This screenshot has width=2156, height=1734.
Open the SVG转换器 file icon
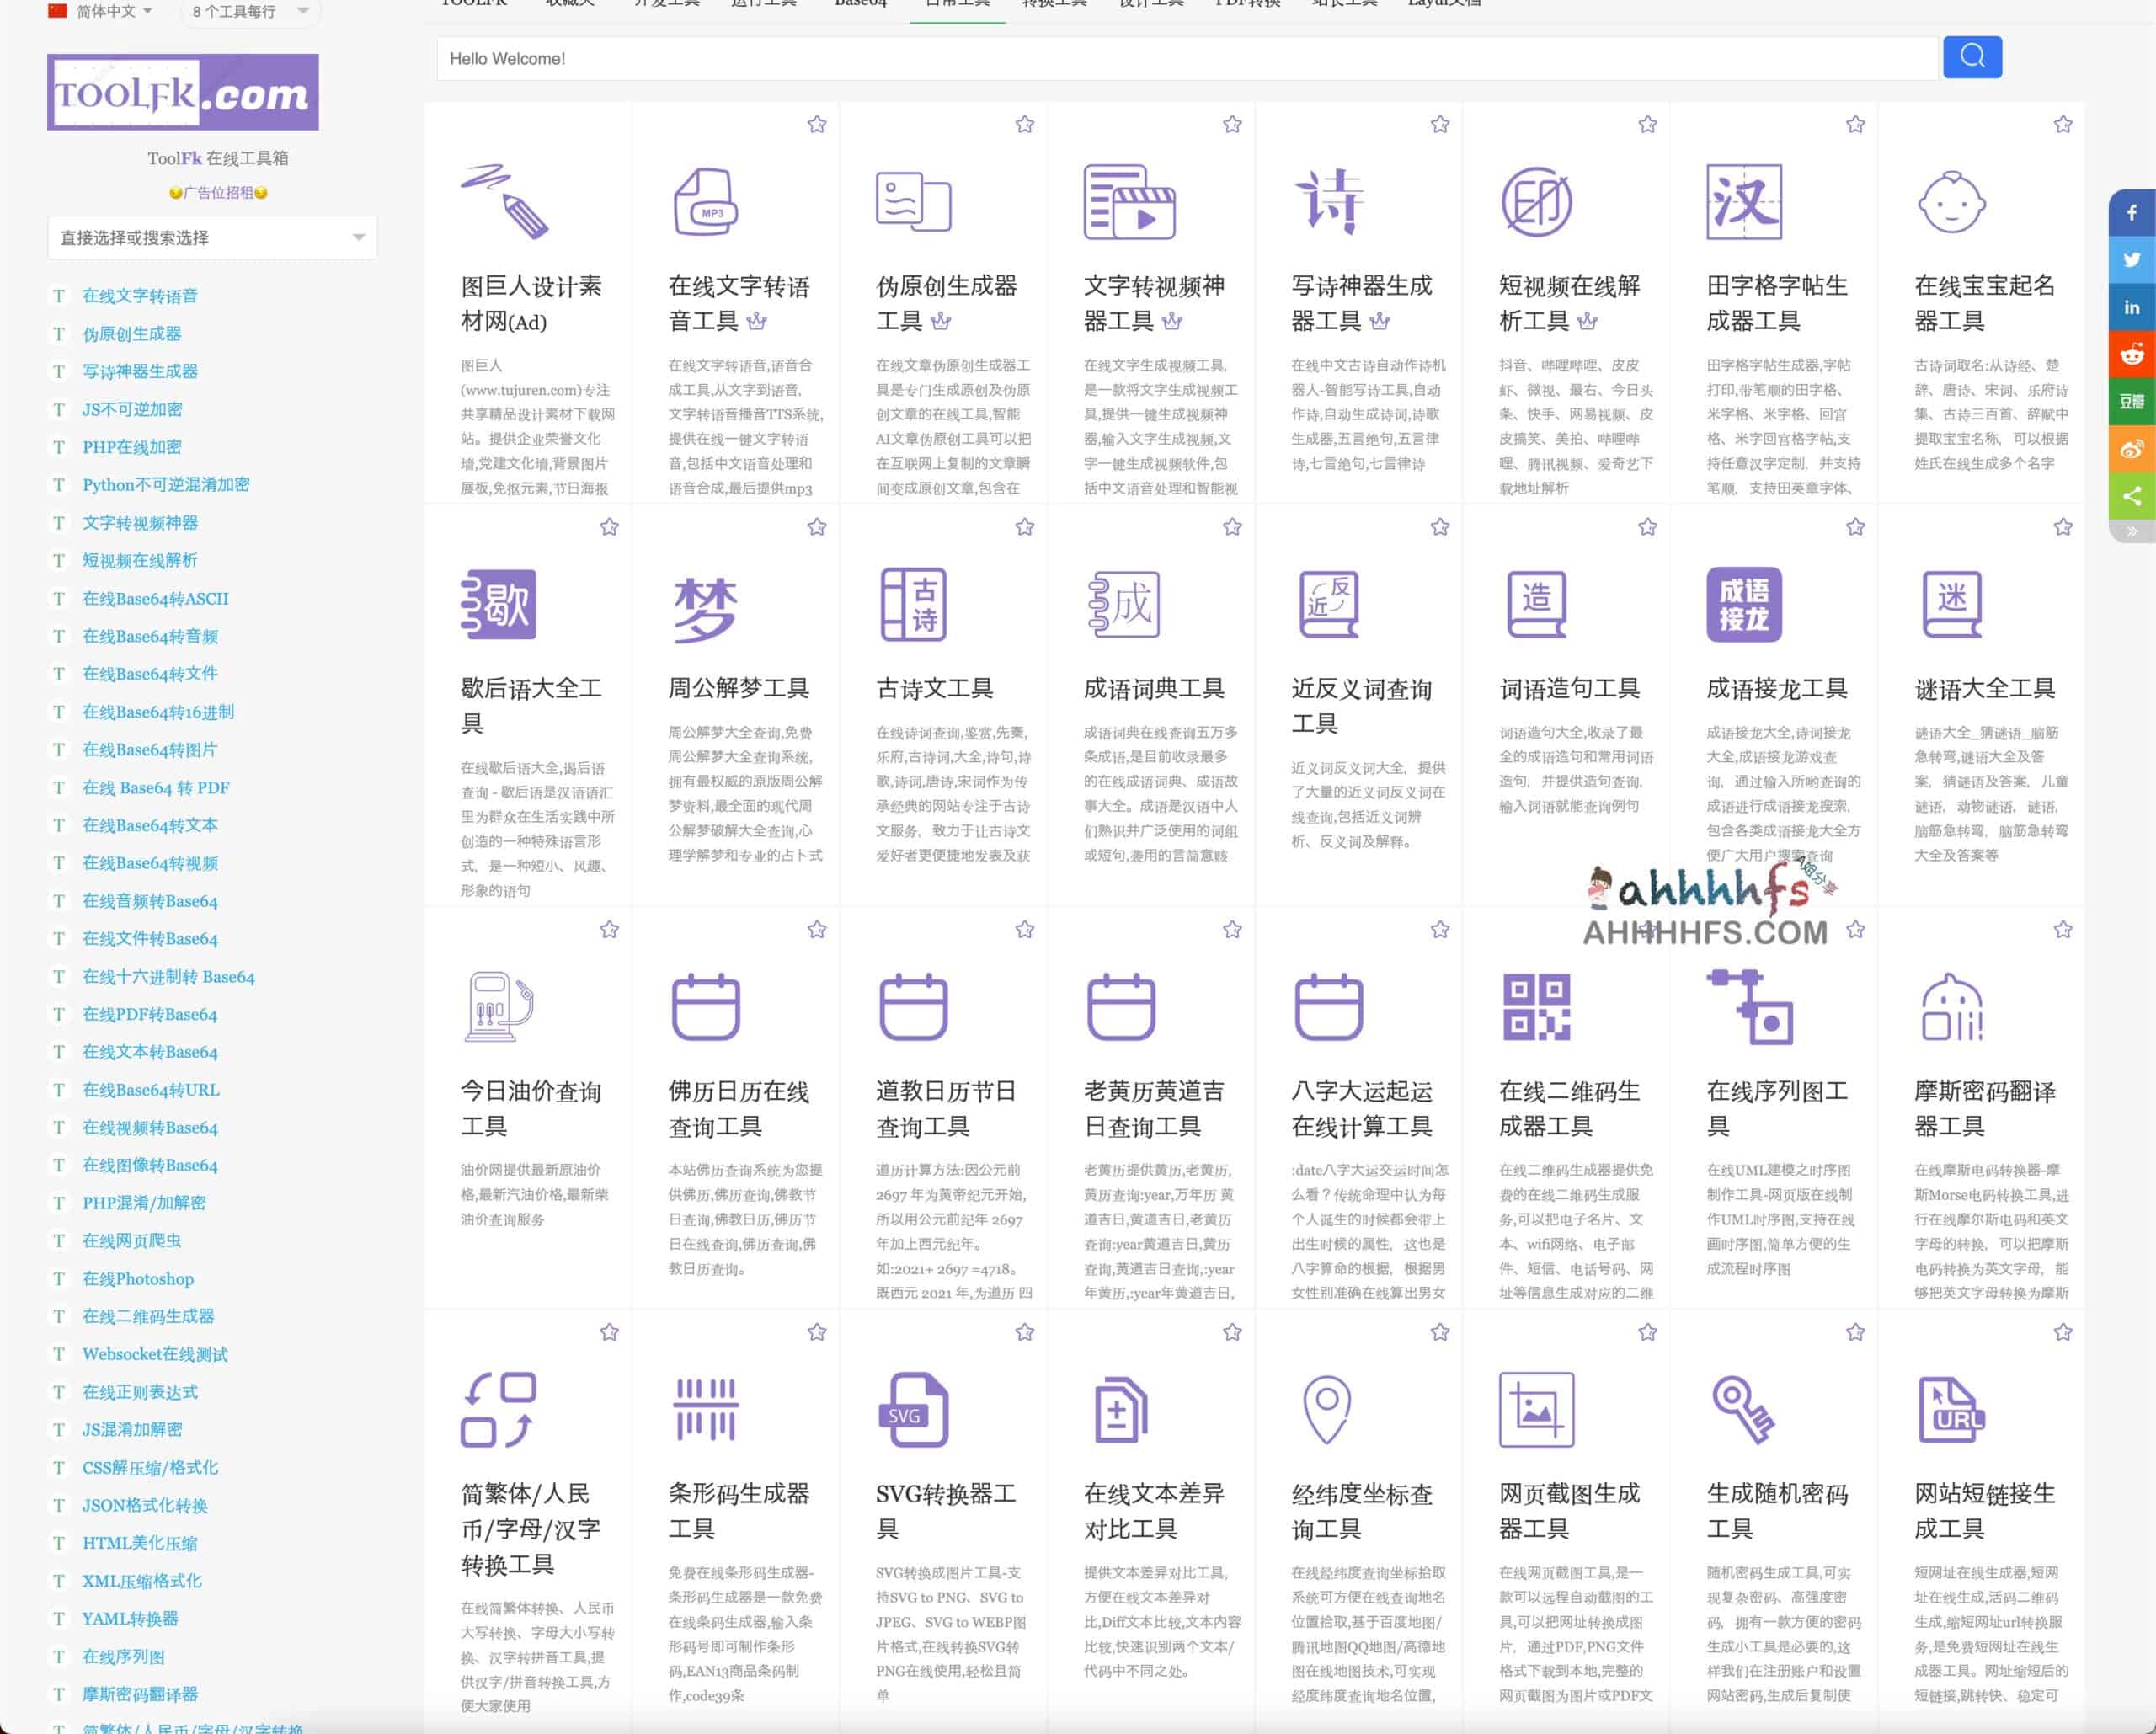click(912, 1410)
